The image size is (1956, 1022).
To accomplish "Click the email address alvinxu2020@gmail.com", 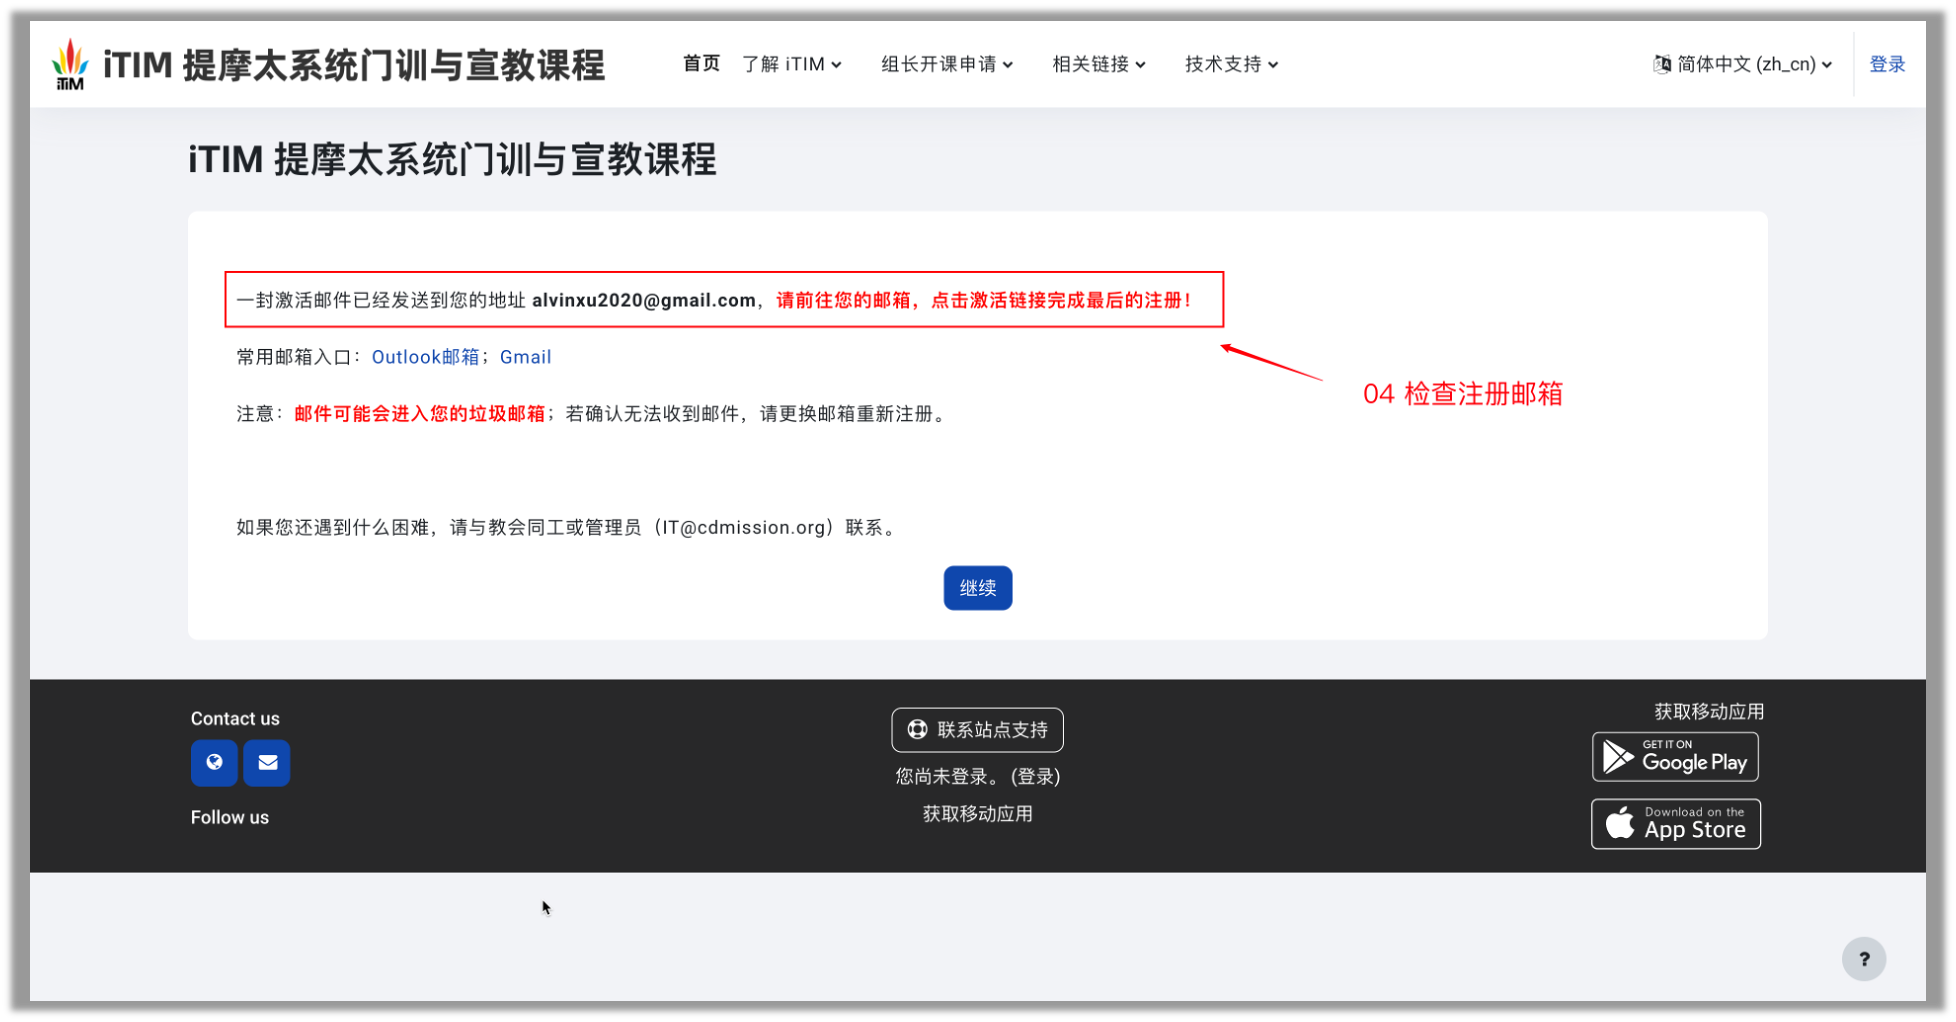I will pyautogui.click(x=644, y=300).
